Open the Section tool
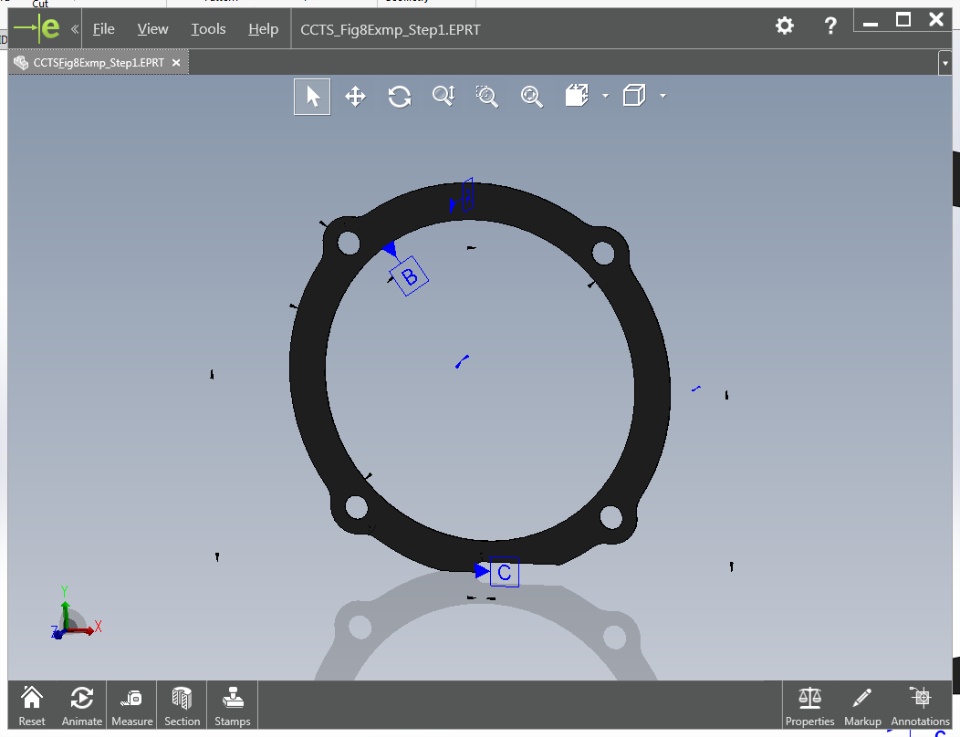 [182, 705]
